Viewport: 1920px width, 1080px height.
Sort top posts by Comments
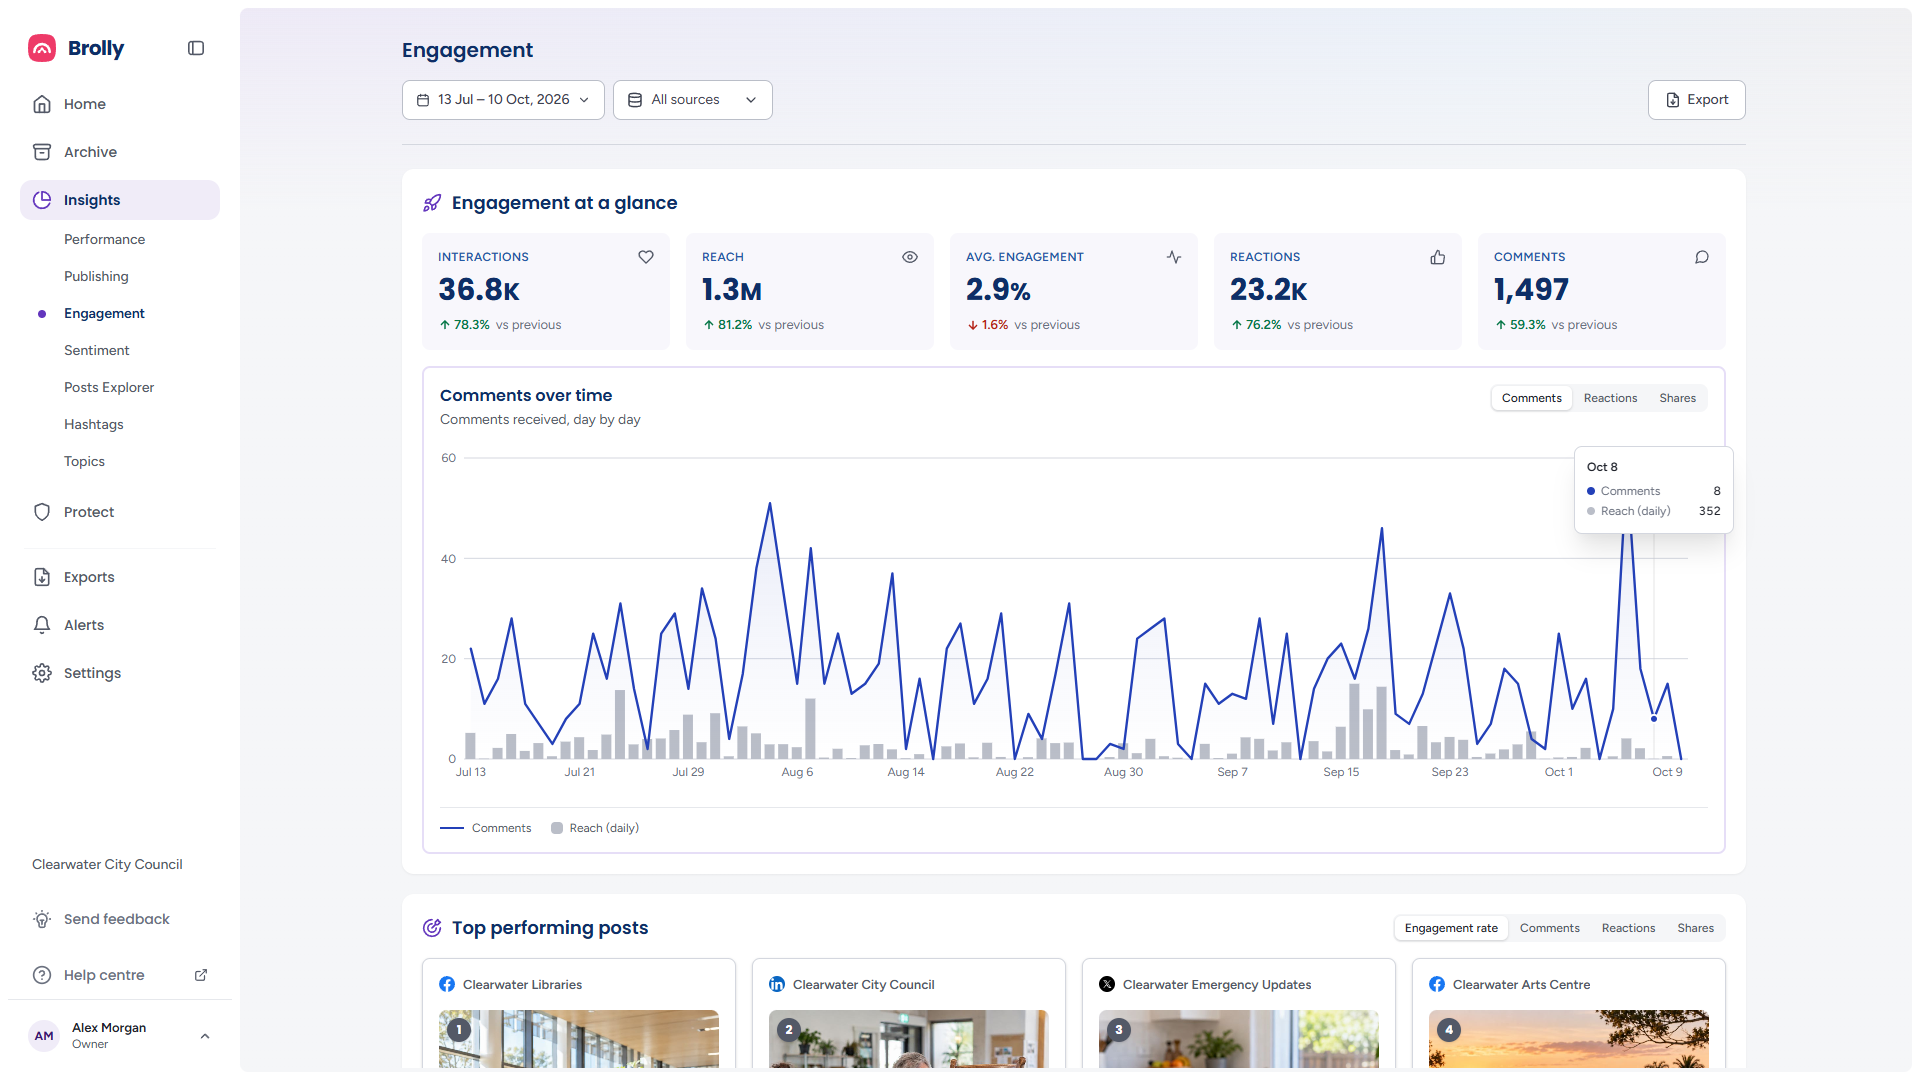[1549, 928]
